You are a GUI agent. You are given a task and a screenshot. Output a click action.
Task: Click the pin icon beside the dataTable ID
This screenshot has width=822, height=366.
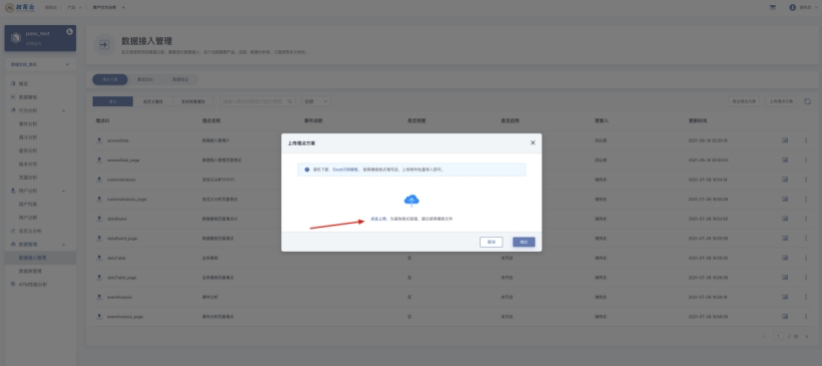99,258
